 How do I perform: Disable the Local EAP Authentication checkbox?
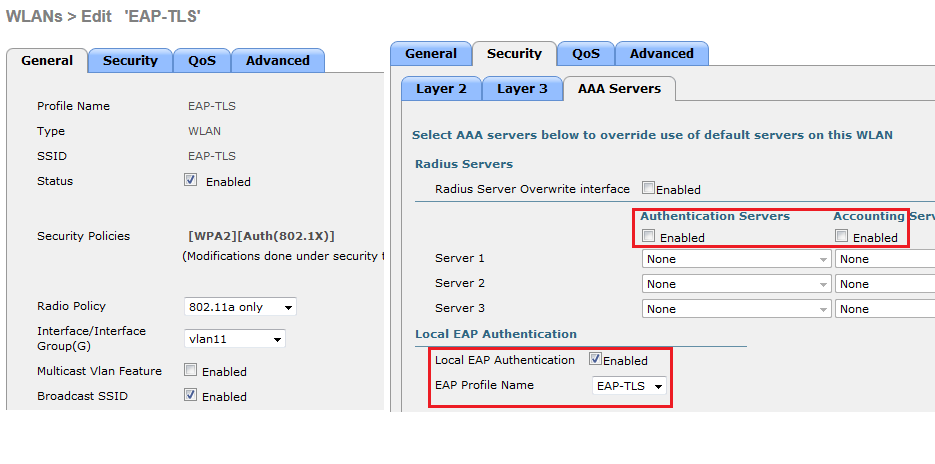click(x=596, y=359)
